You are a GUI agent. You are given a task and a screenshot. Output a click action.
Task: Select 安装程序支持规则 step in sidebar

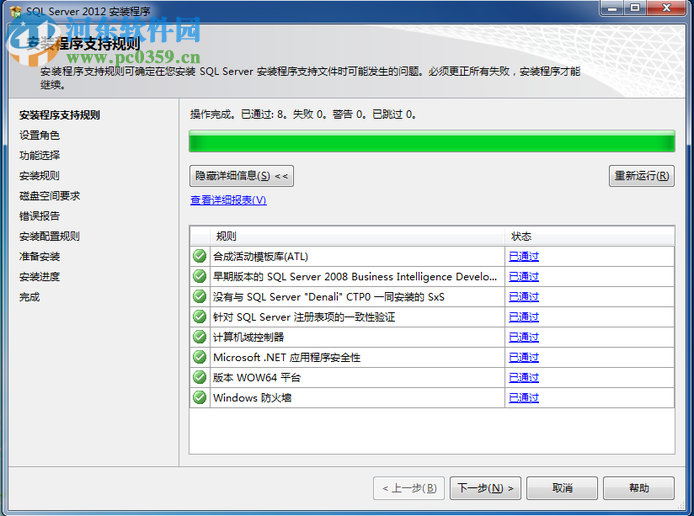click(60, 115)
